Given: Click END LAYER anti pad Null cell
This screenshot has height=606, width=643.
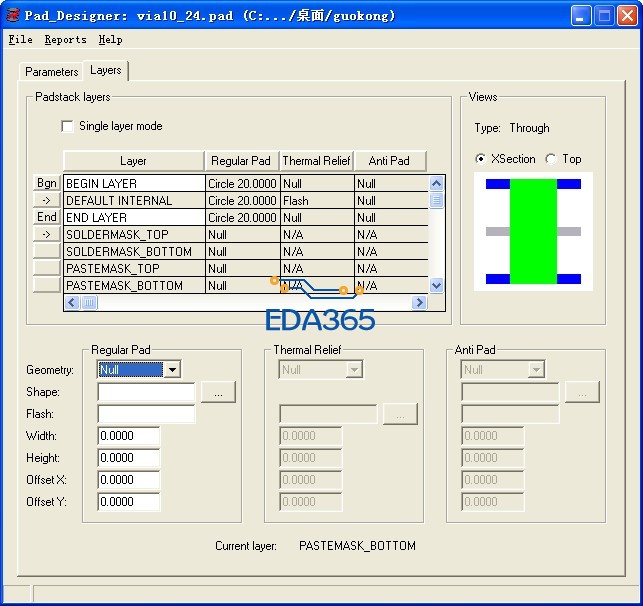Looking at the screenshot, I should click(x=391, y=217).
